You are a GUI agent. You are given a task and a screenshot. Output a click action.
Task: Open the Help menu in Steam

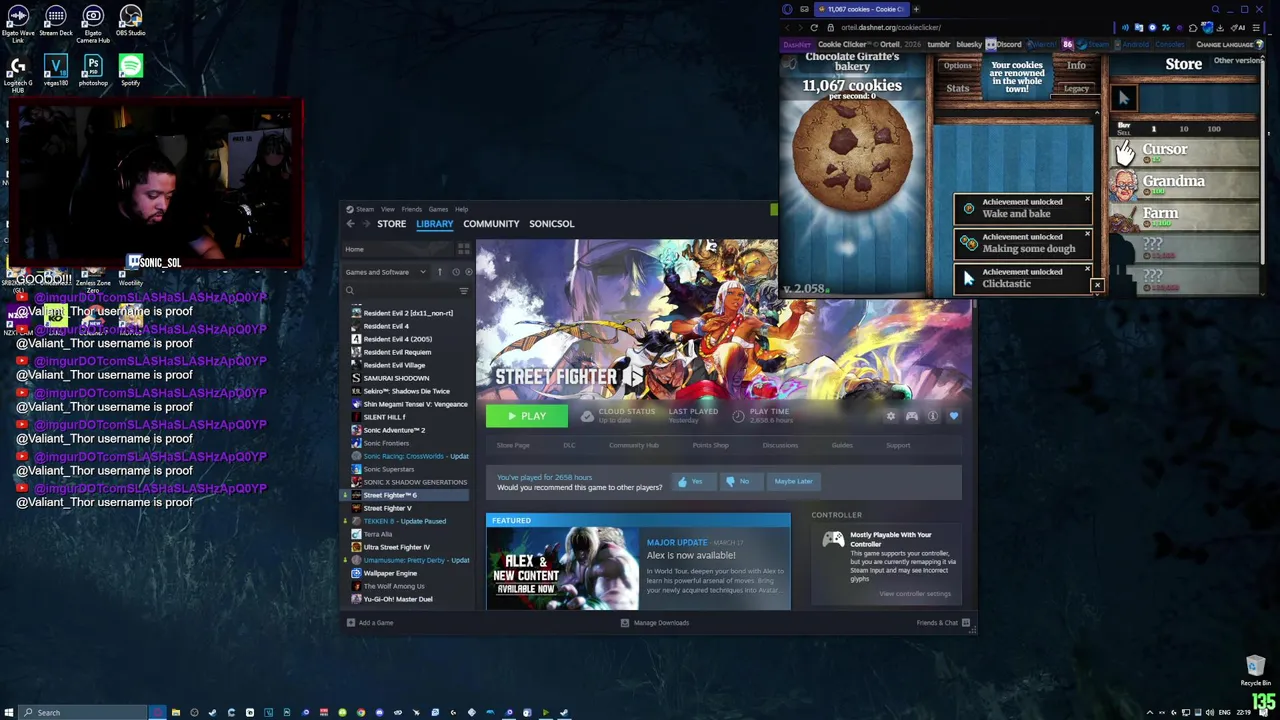461,209
